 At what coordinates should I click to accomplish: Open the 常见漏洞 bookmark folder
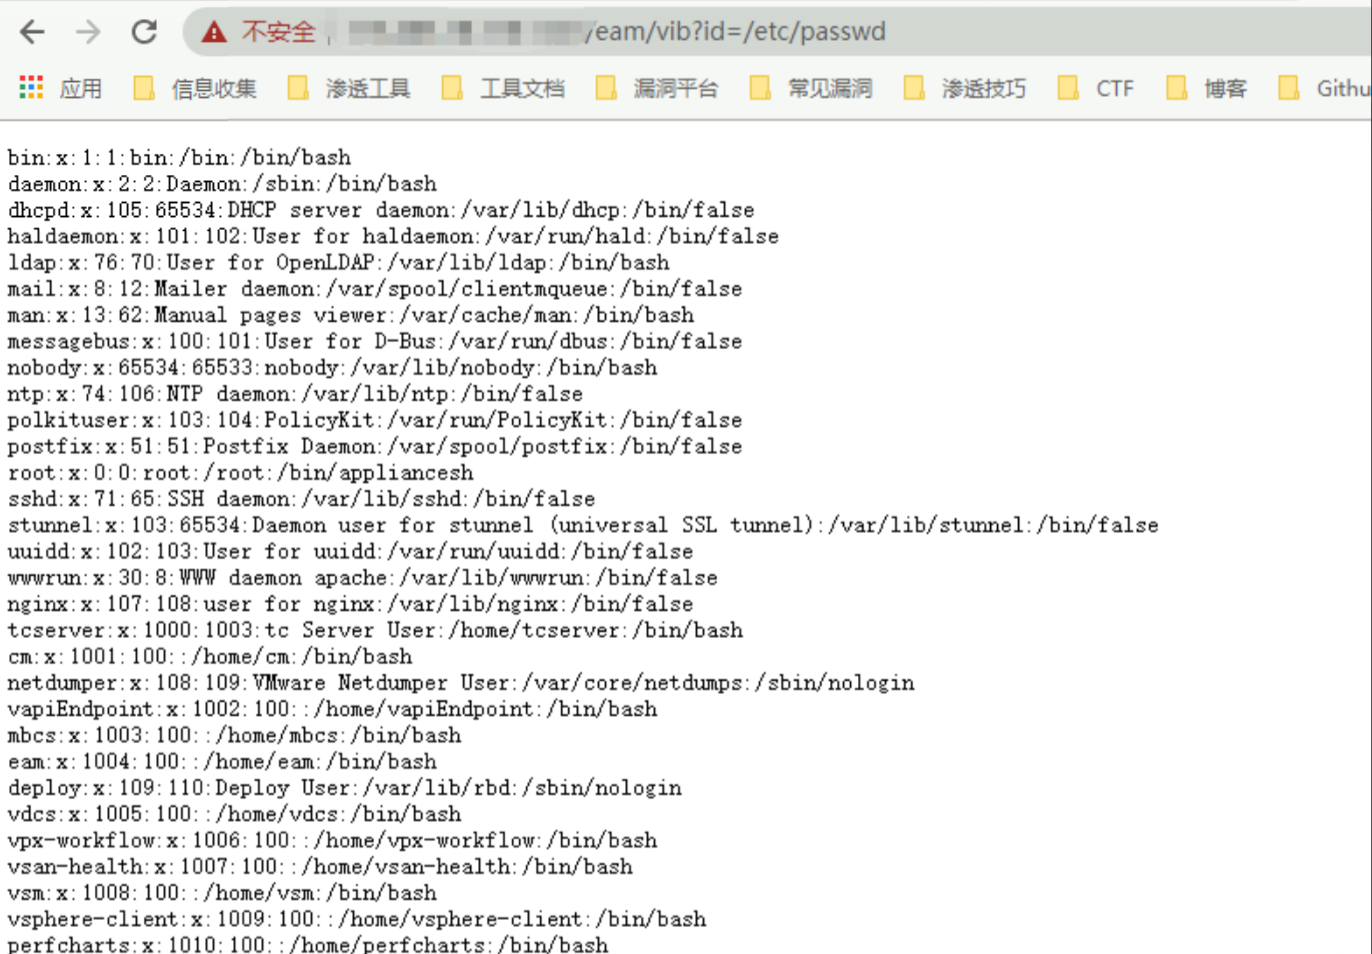[x=813, y=89]
